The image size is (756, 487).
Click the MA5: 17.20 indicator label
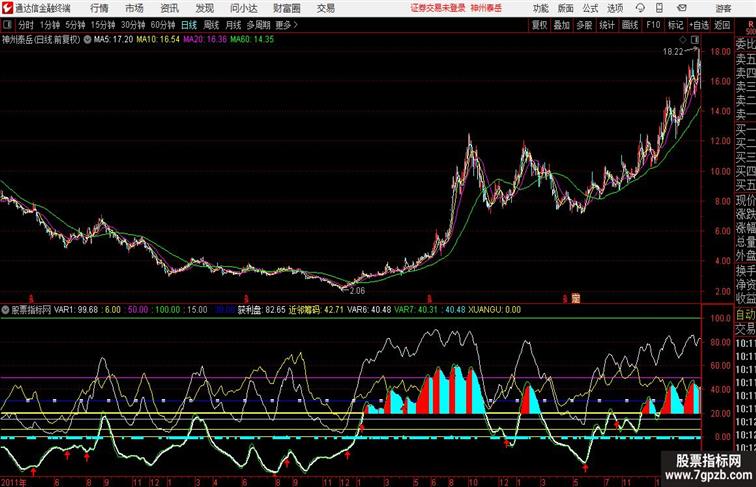point(113,40)
